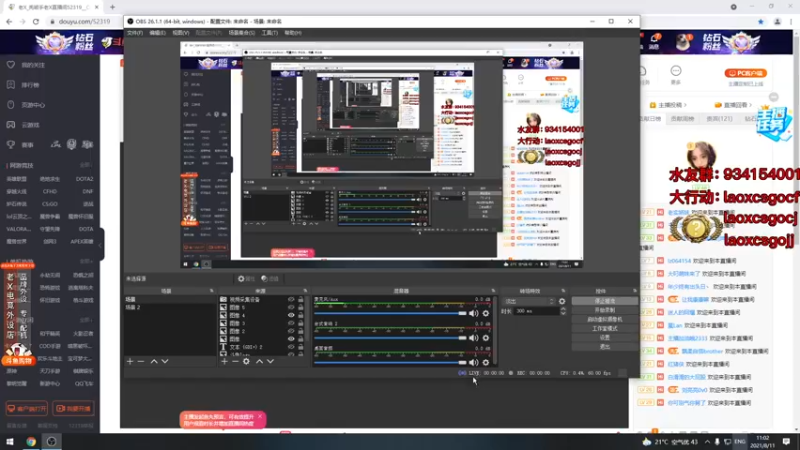Screen dimensions: 800x450
Task: Switch to 贵宾(121) tab on Douyu
Action: coord(719,118)
